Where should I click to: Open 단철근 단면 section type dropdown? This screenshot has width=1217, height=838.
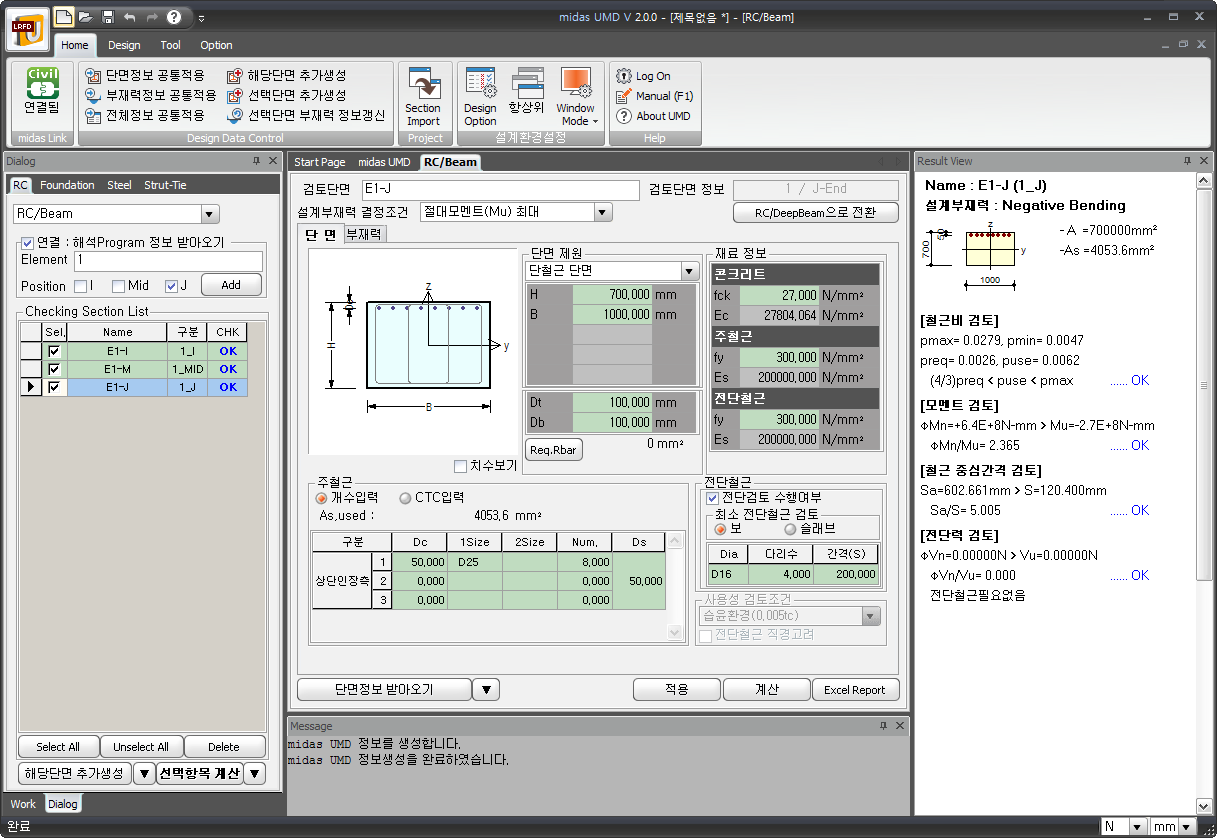(x=689, y=271)
